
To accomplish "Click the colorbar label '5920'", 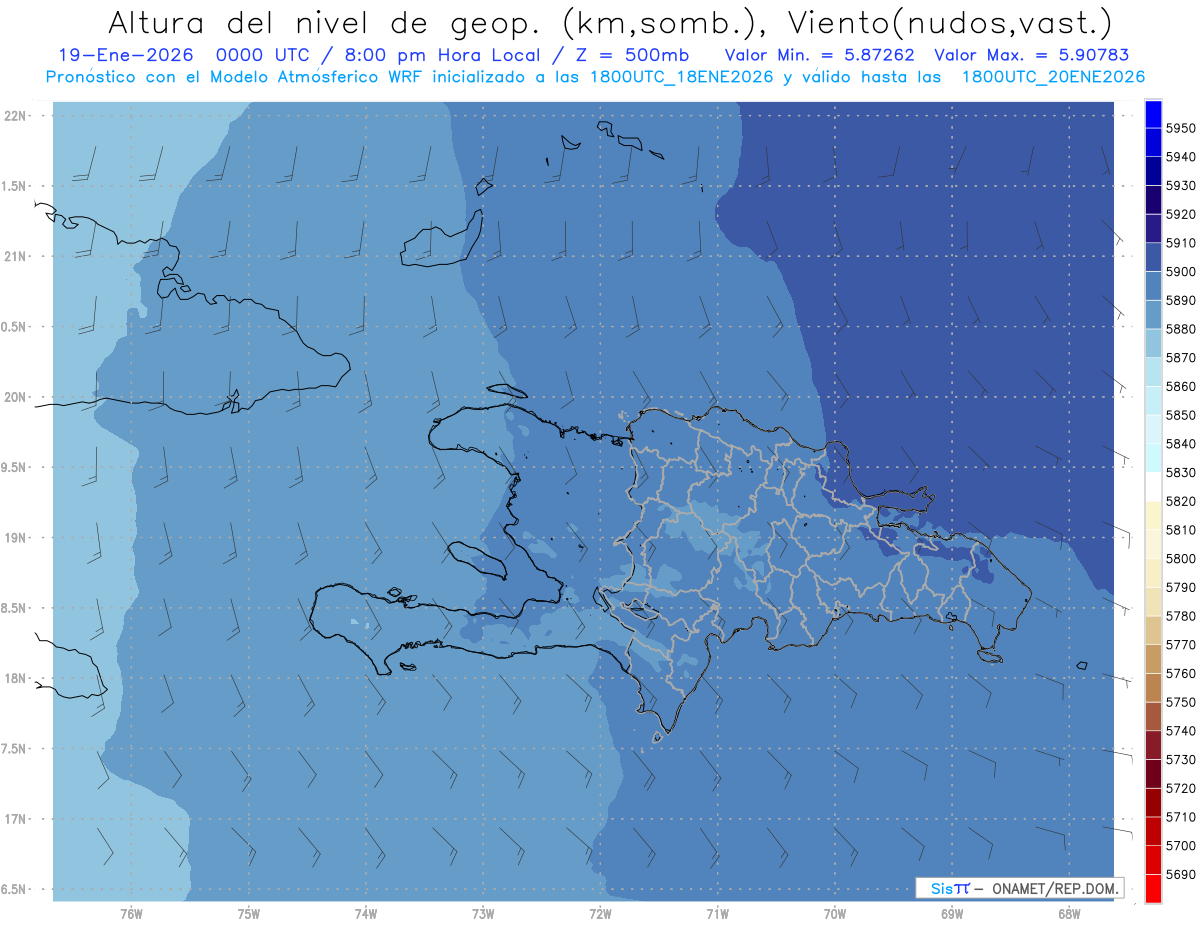I will [x=1179, y=214].
